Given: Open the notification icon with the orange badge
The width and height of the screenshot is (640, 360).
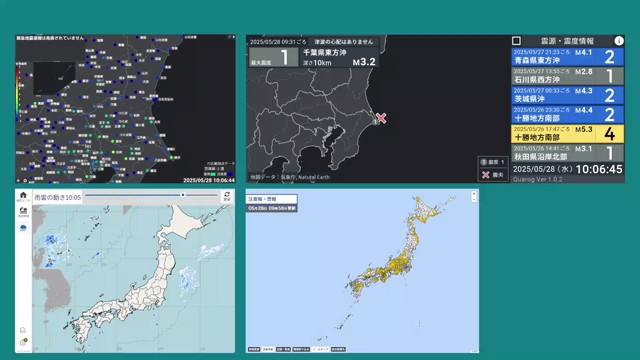Looking at the screenshot, I should (x=23, y=342).
